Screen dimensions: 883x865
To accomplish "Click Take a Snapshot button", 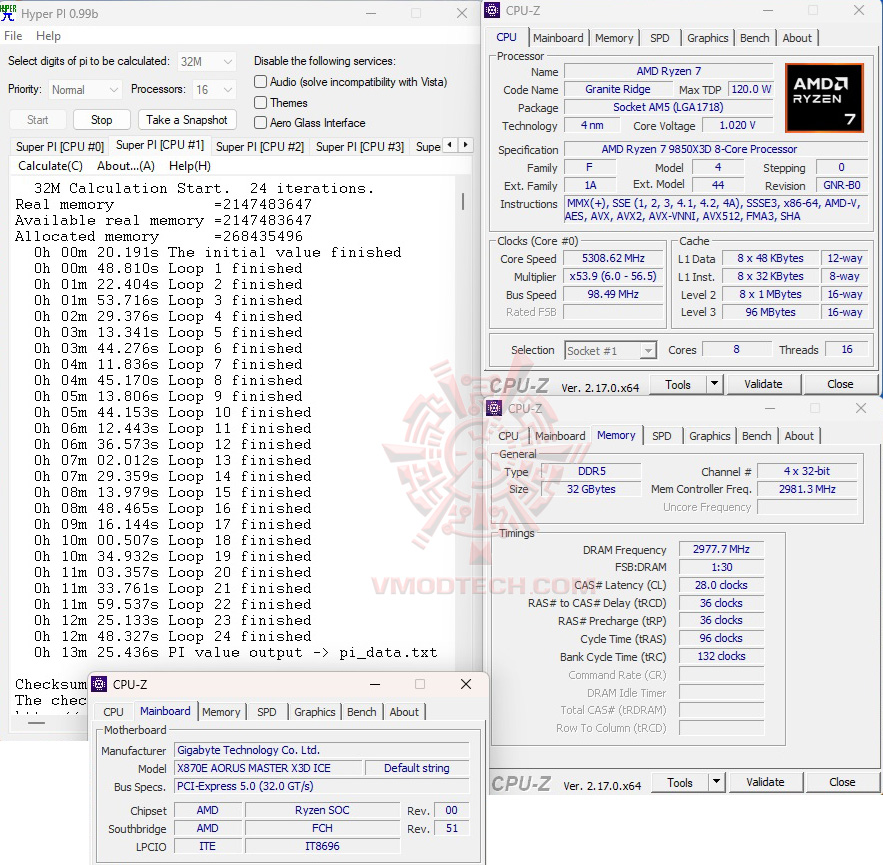I will coord(187,120).
